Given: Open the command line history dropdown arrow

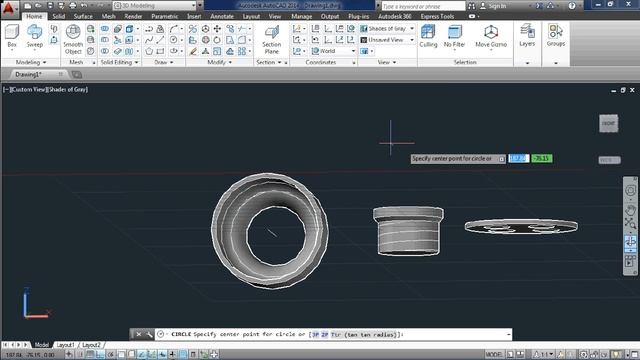Looking at the screenshot, I should click(508, 335).
